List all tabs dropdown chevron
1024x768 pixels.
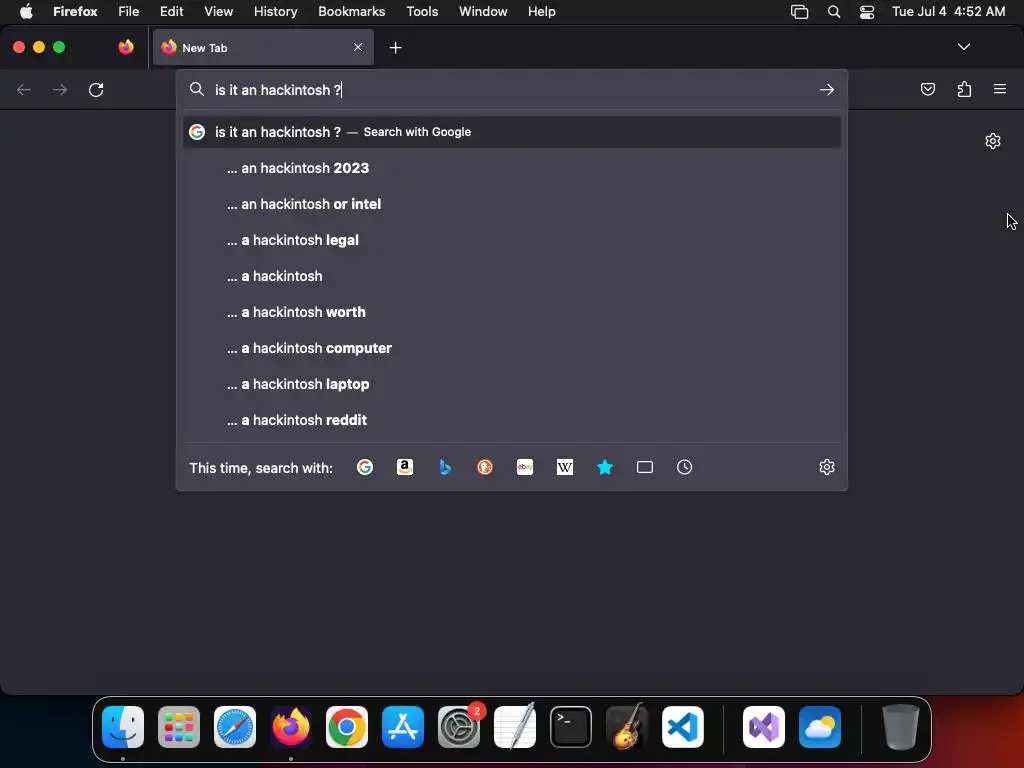click(963, 47)
